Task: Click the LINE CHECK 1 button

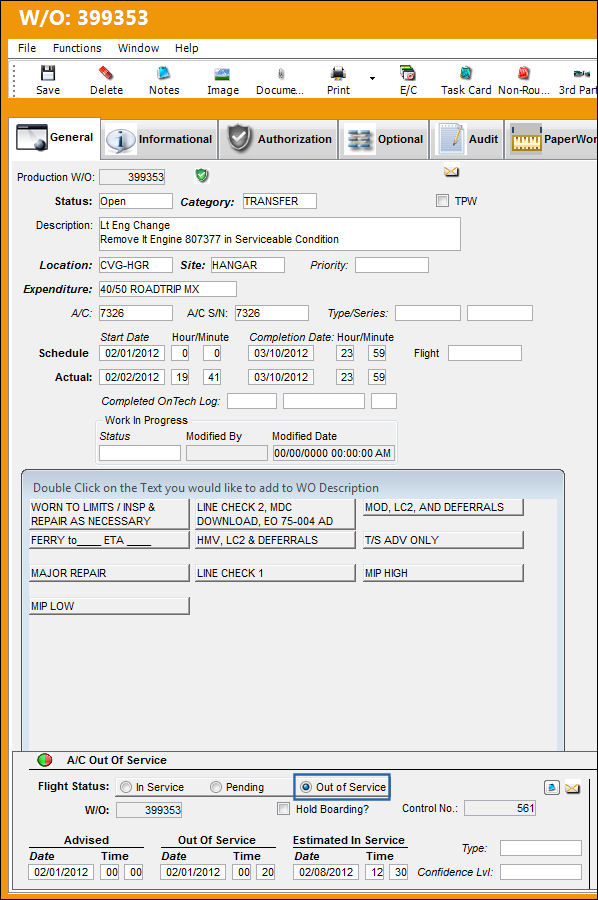Action: 275,573
